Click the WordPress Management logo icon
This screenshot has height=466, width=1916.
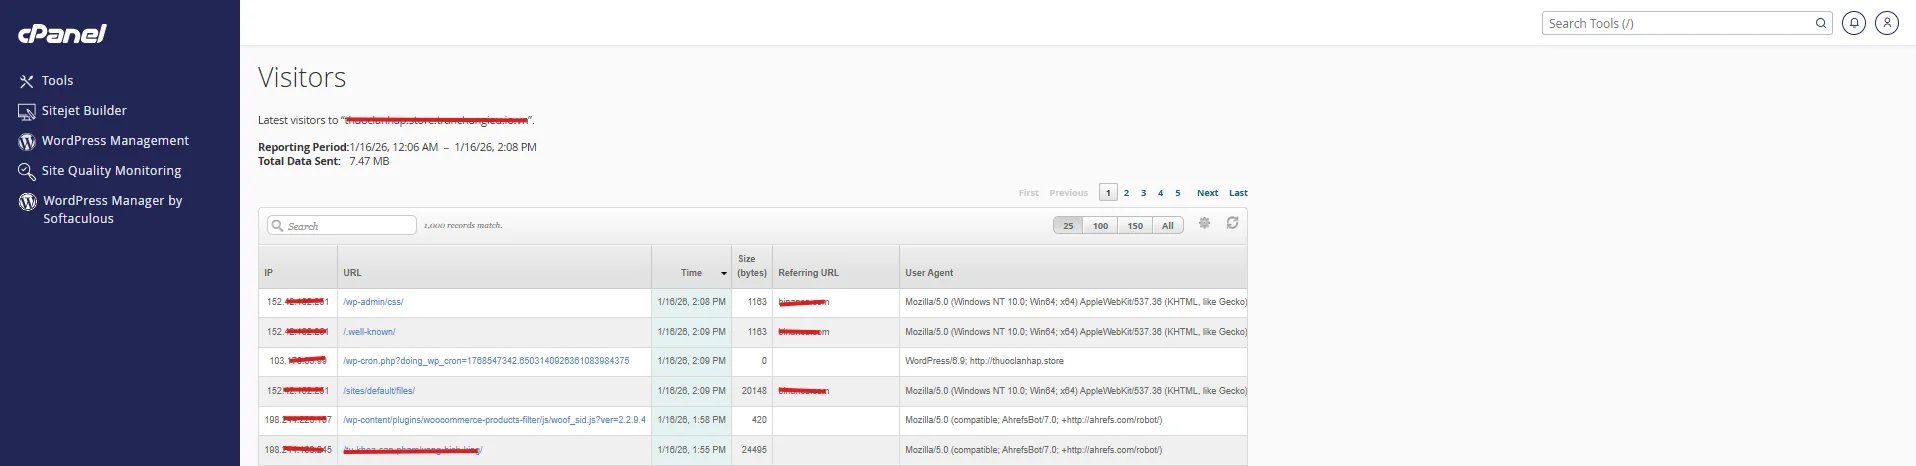[27, 142]
